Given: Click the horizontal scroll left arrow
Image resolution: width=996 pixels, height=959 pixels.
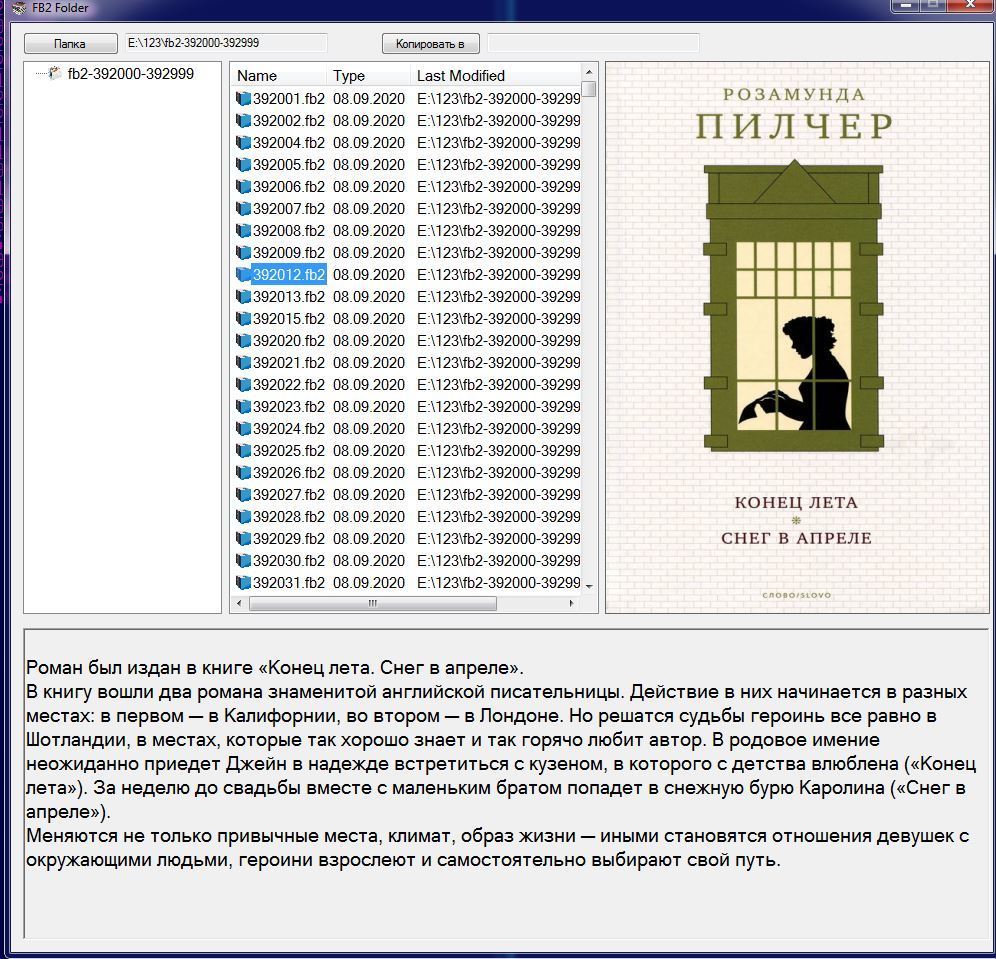Looking at the screenshot, I should click(239, 603).
